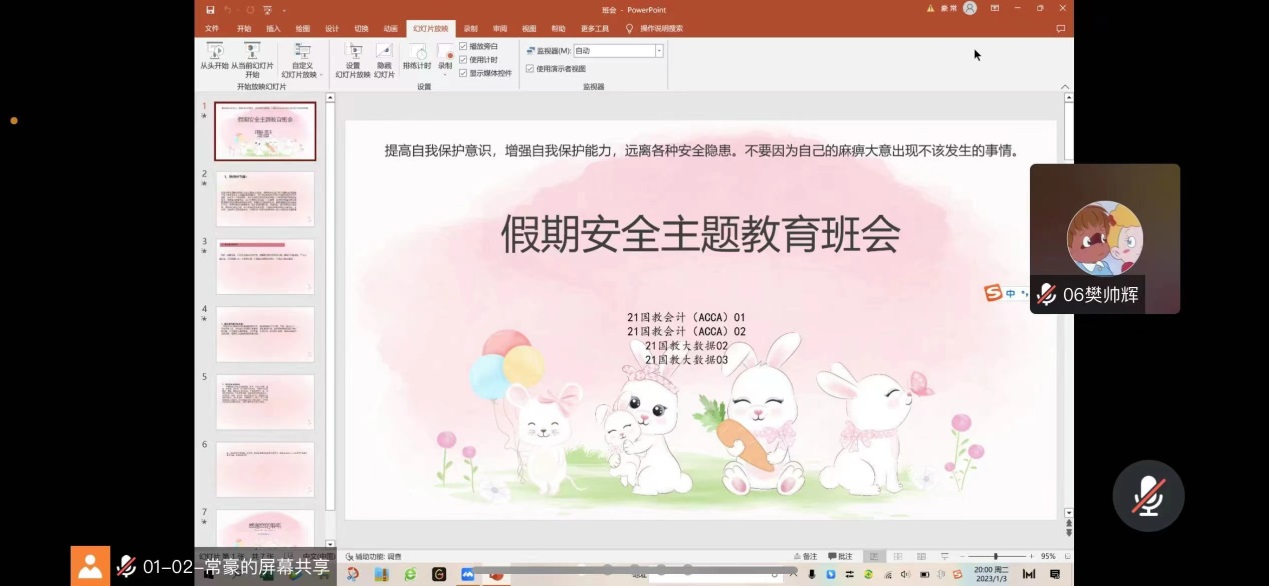Image resolution: width=1269 pixels, height=586 pixels.
Task: Start slideshow from beginning (从头开始)
Action: click(x=214, y=56)
